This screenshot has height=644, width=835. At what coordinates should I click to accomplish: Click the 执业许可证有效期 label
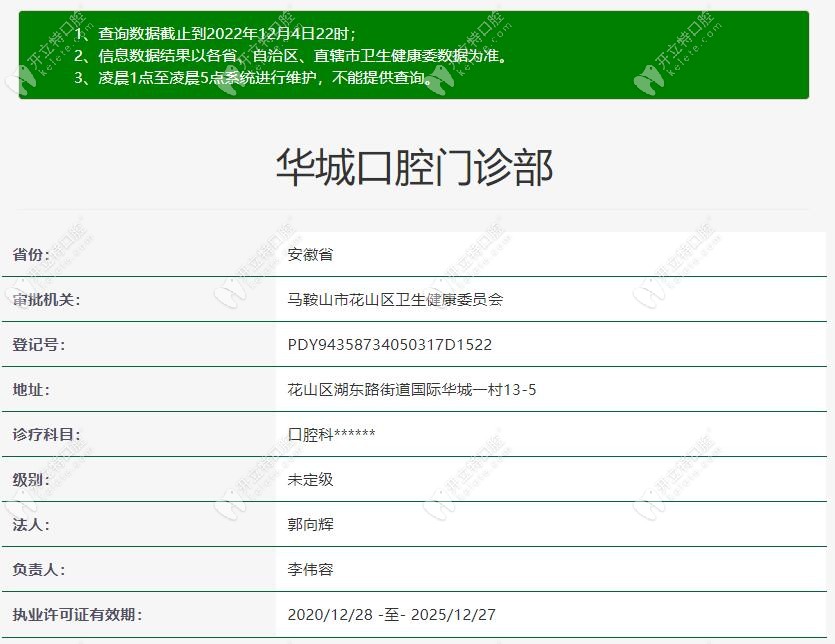(x=77, y=615)
